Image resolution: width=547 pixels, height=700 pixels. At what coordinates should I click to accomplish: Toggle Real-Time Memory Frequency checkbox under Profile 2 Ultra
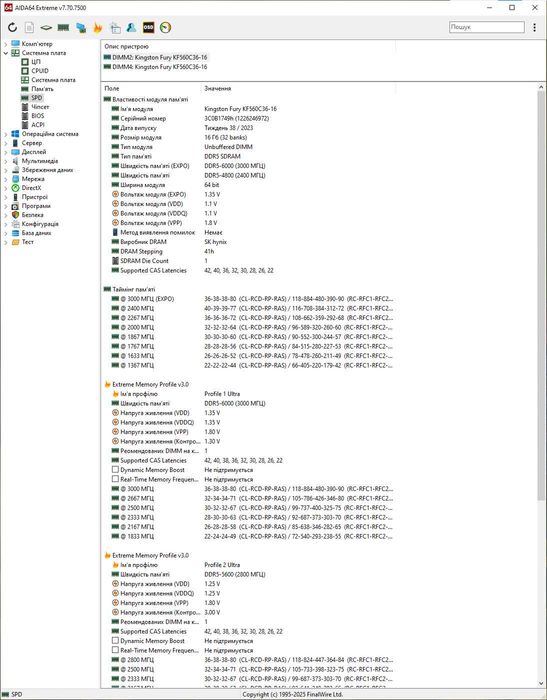click(115, 650)
